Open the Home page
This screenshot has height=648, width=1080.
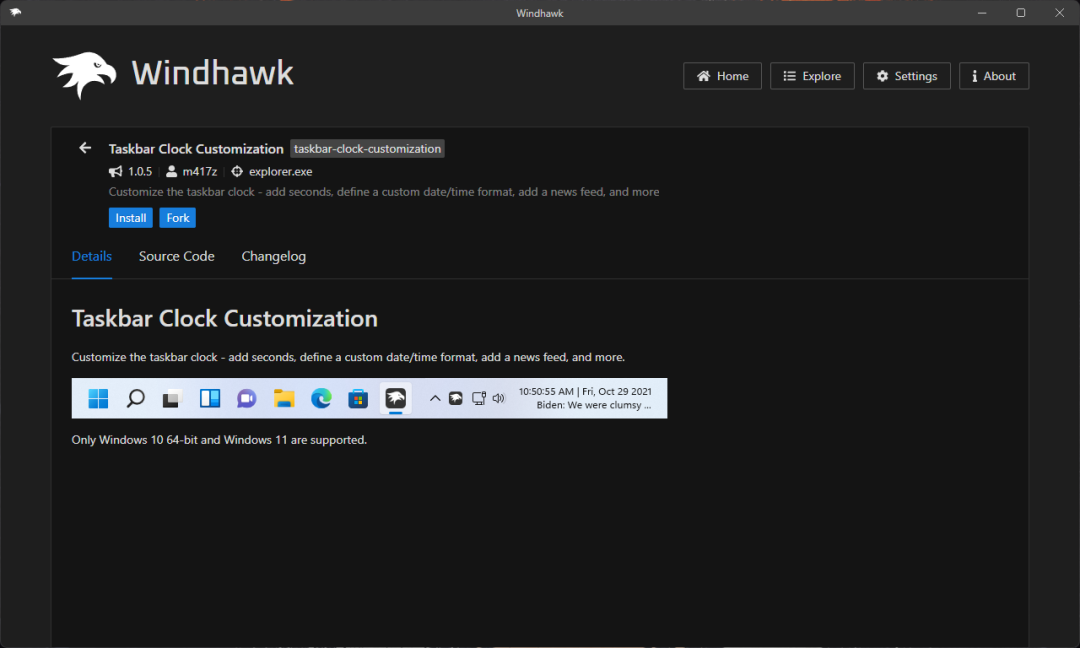point(722,76)
